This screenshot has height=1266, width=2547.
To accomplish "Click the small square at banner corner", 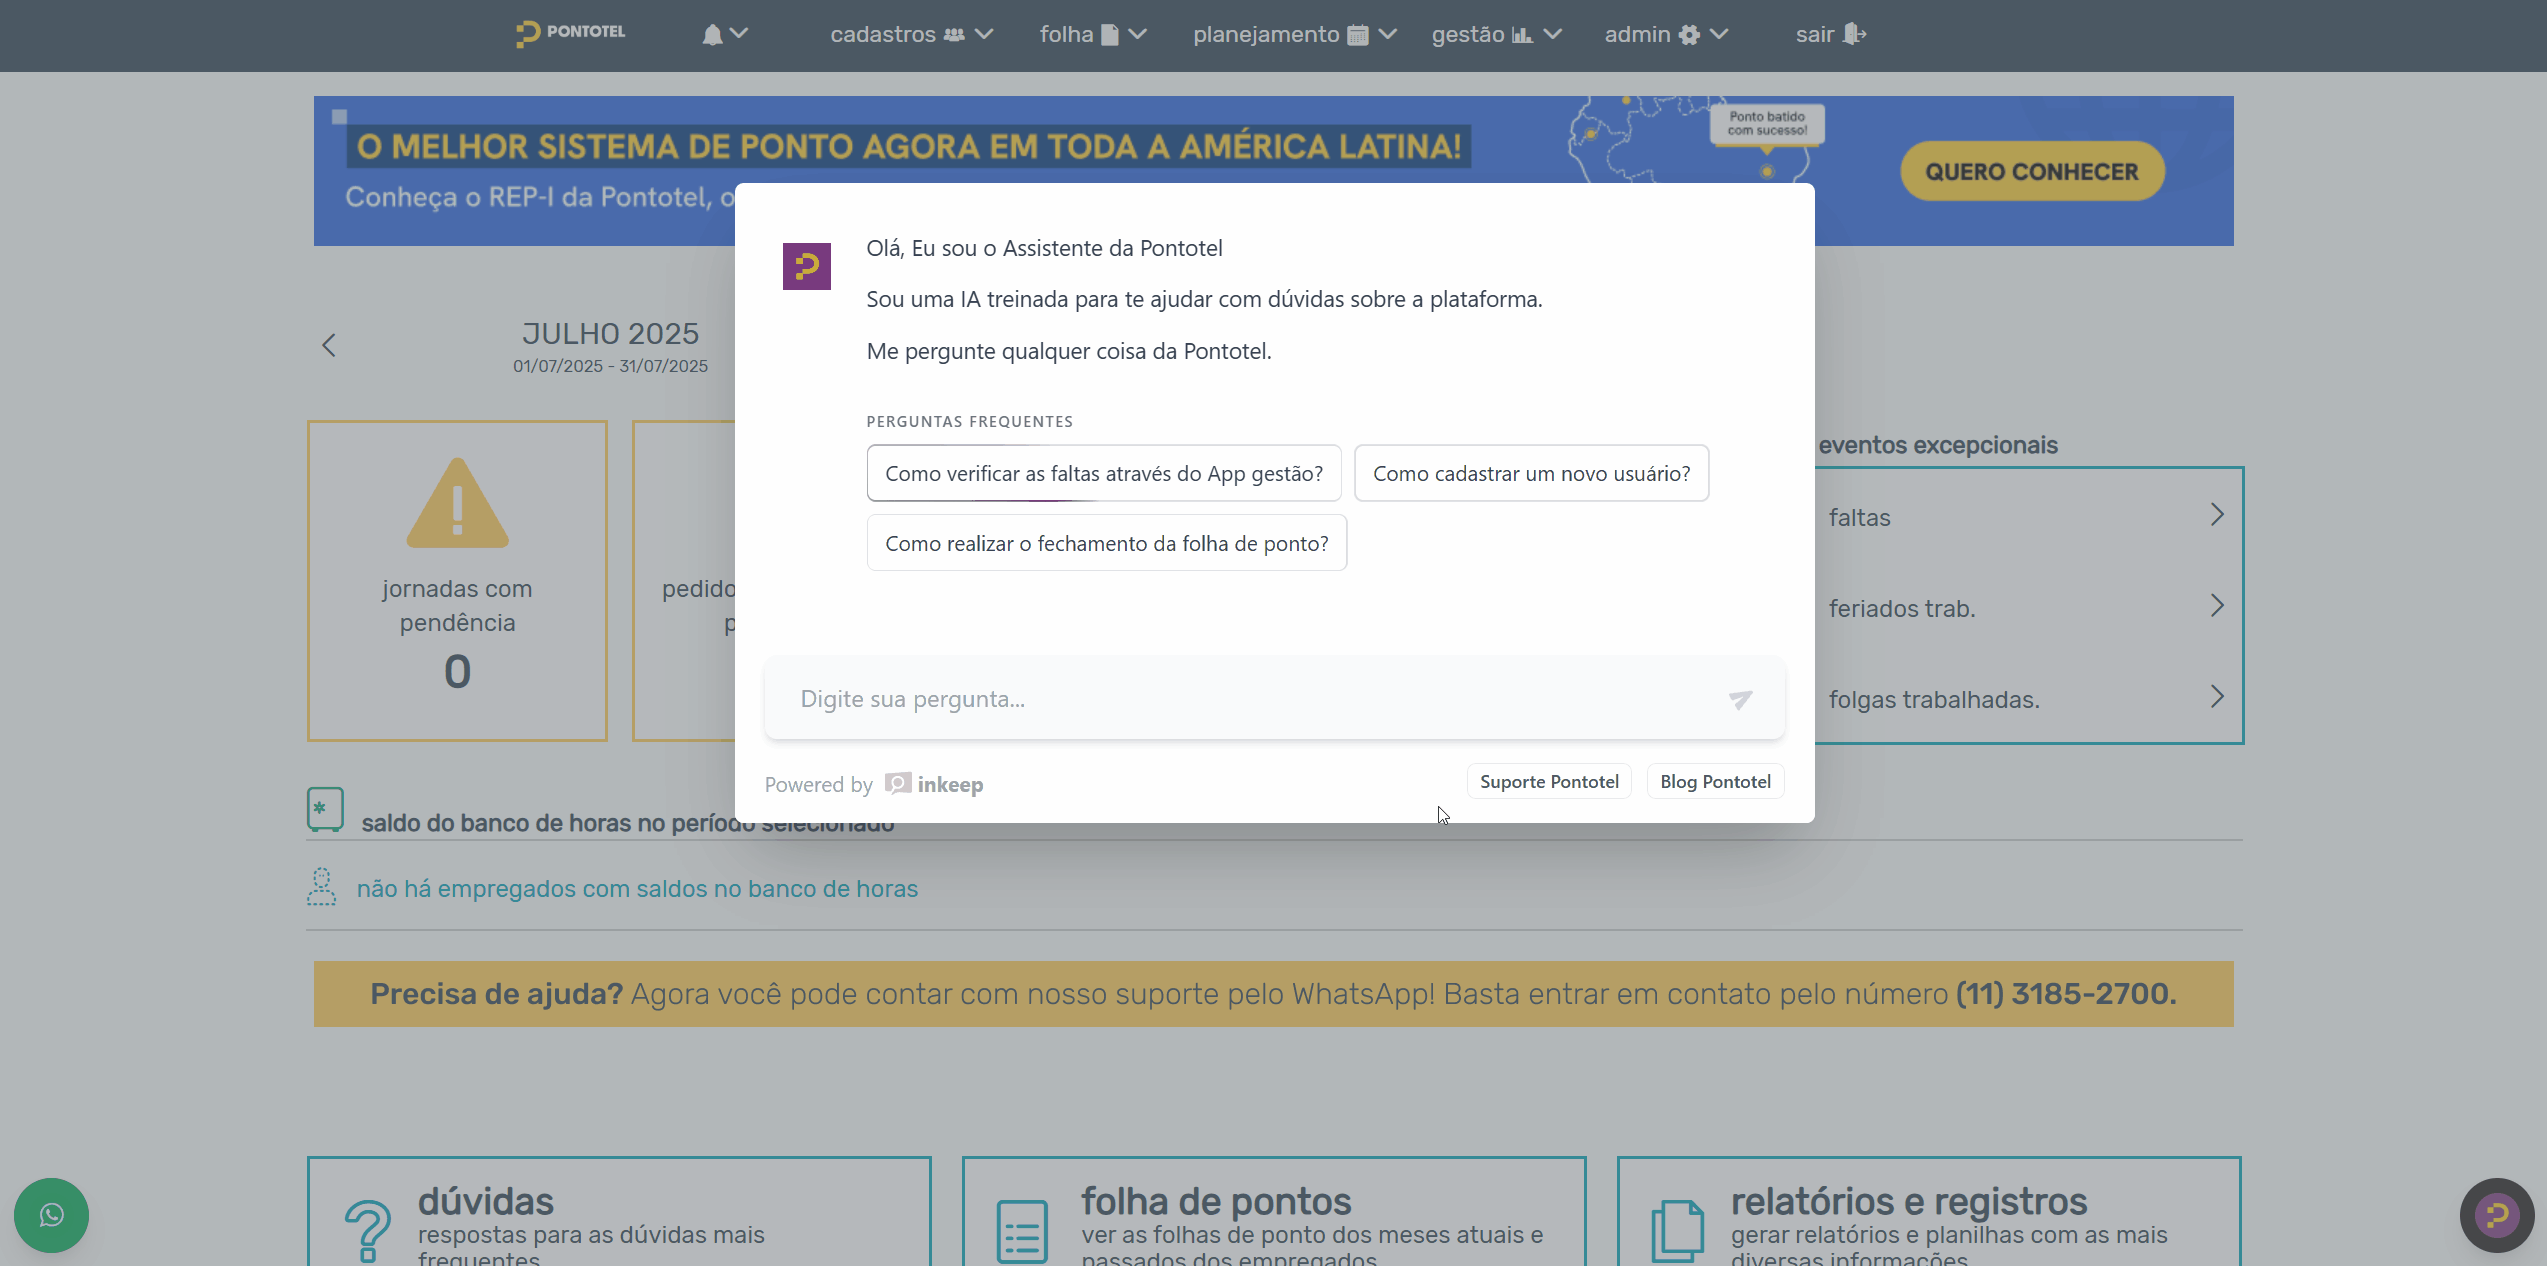I will coord(340,117).
